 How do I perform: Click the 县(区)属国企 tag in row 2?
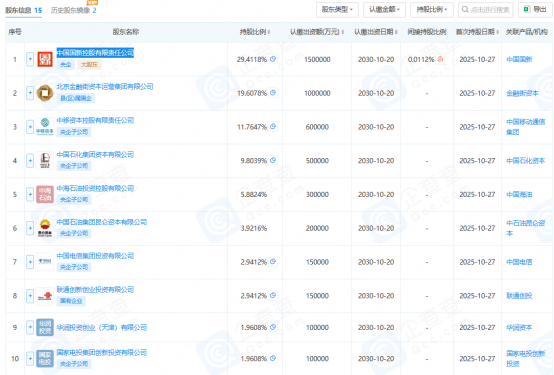pyautogui.click(x=76, y=98)
